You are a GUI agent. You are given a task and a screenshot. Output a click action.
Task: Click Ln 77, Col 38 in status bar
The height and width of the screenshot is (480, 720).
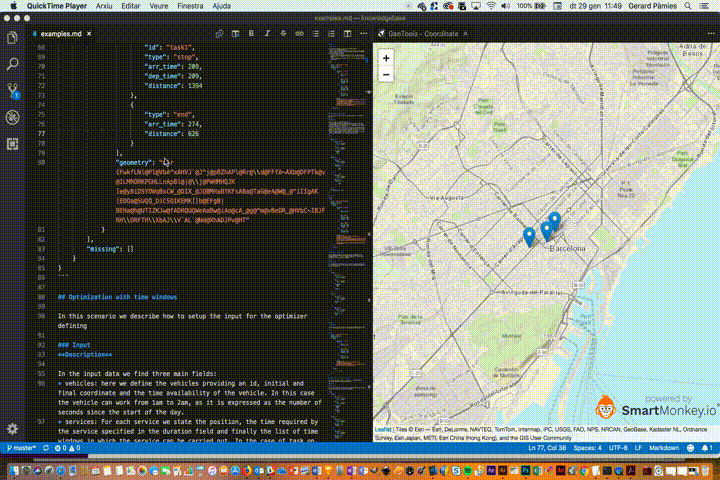pyautogui.click(x=547, y=448)
